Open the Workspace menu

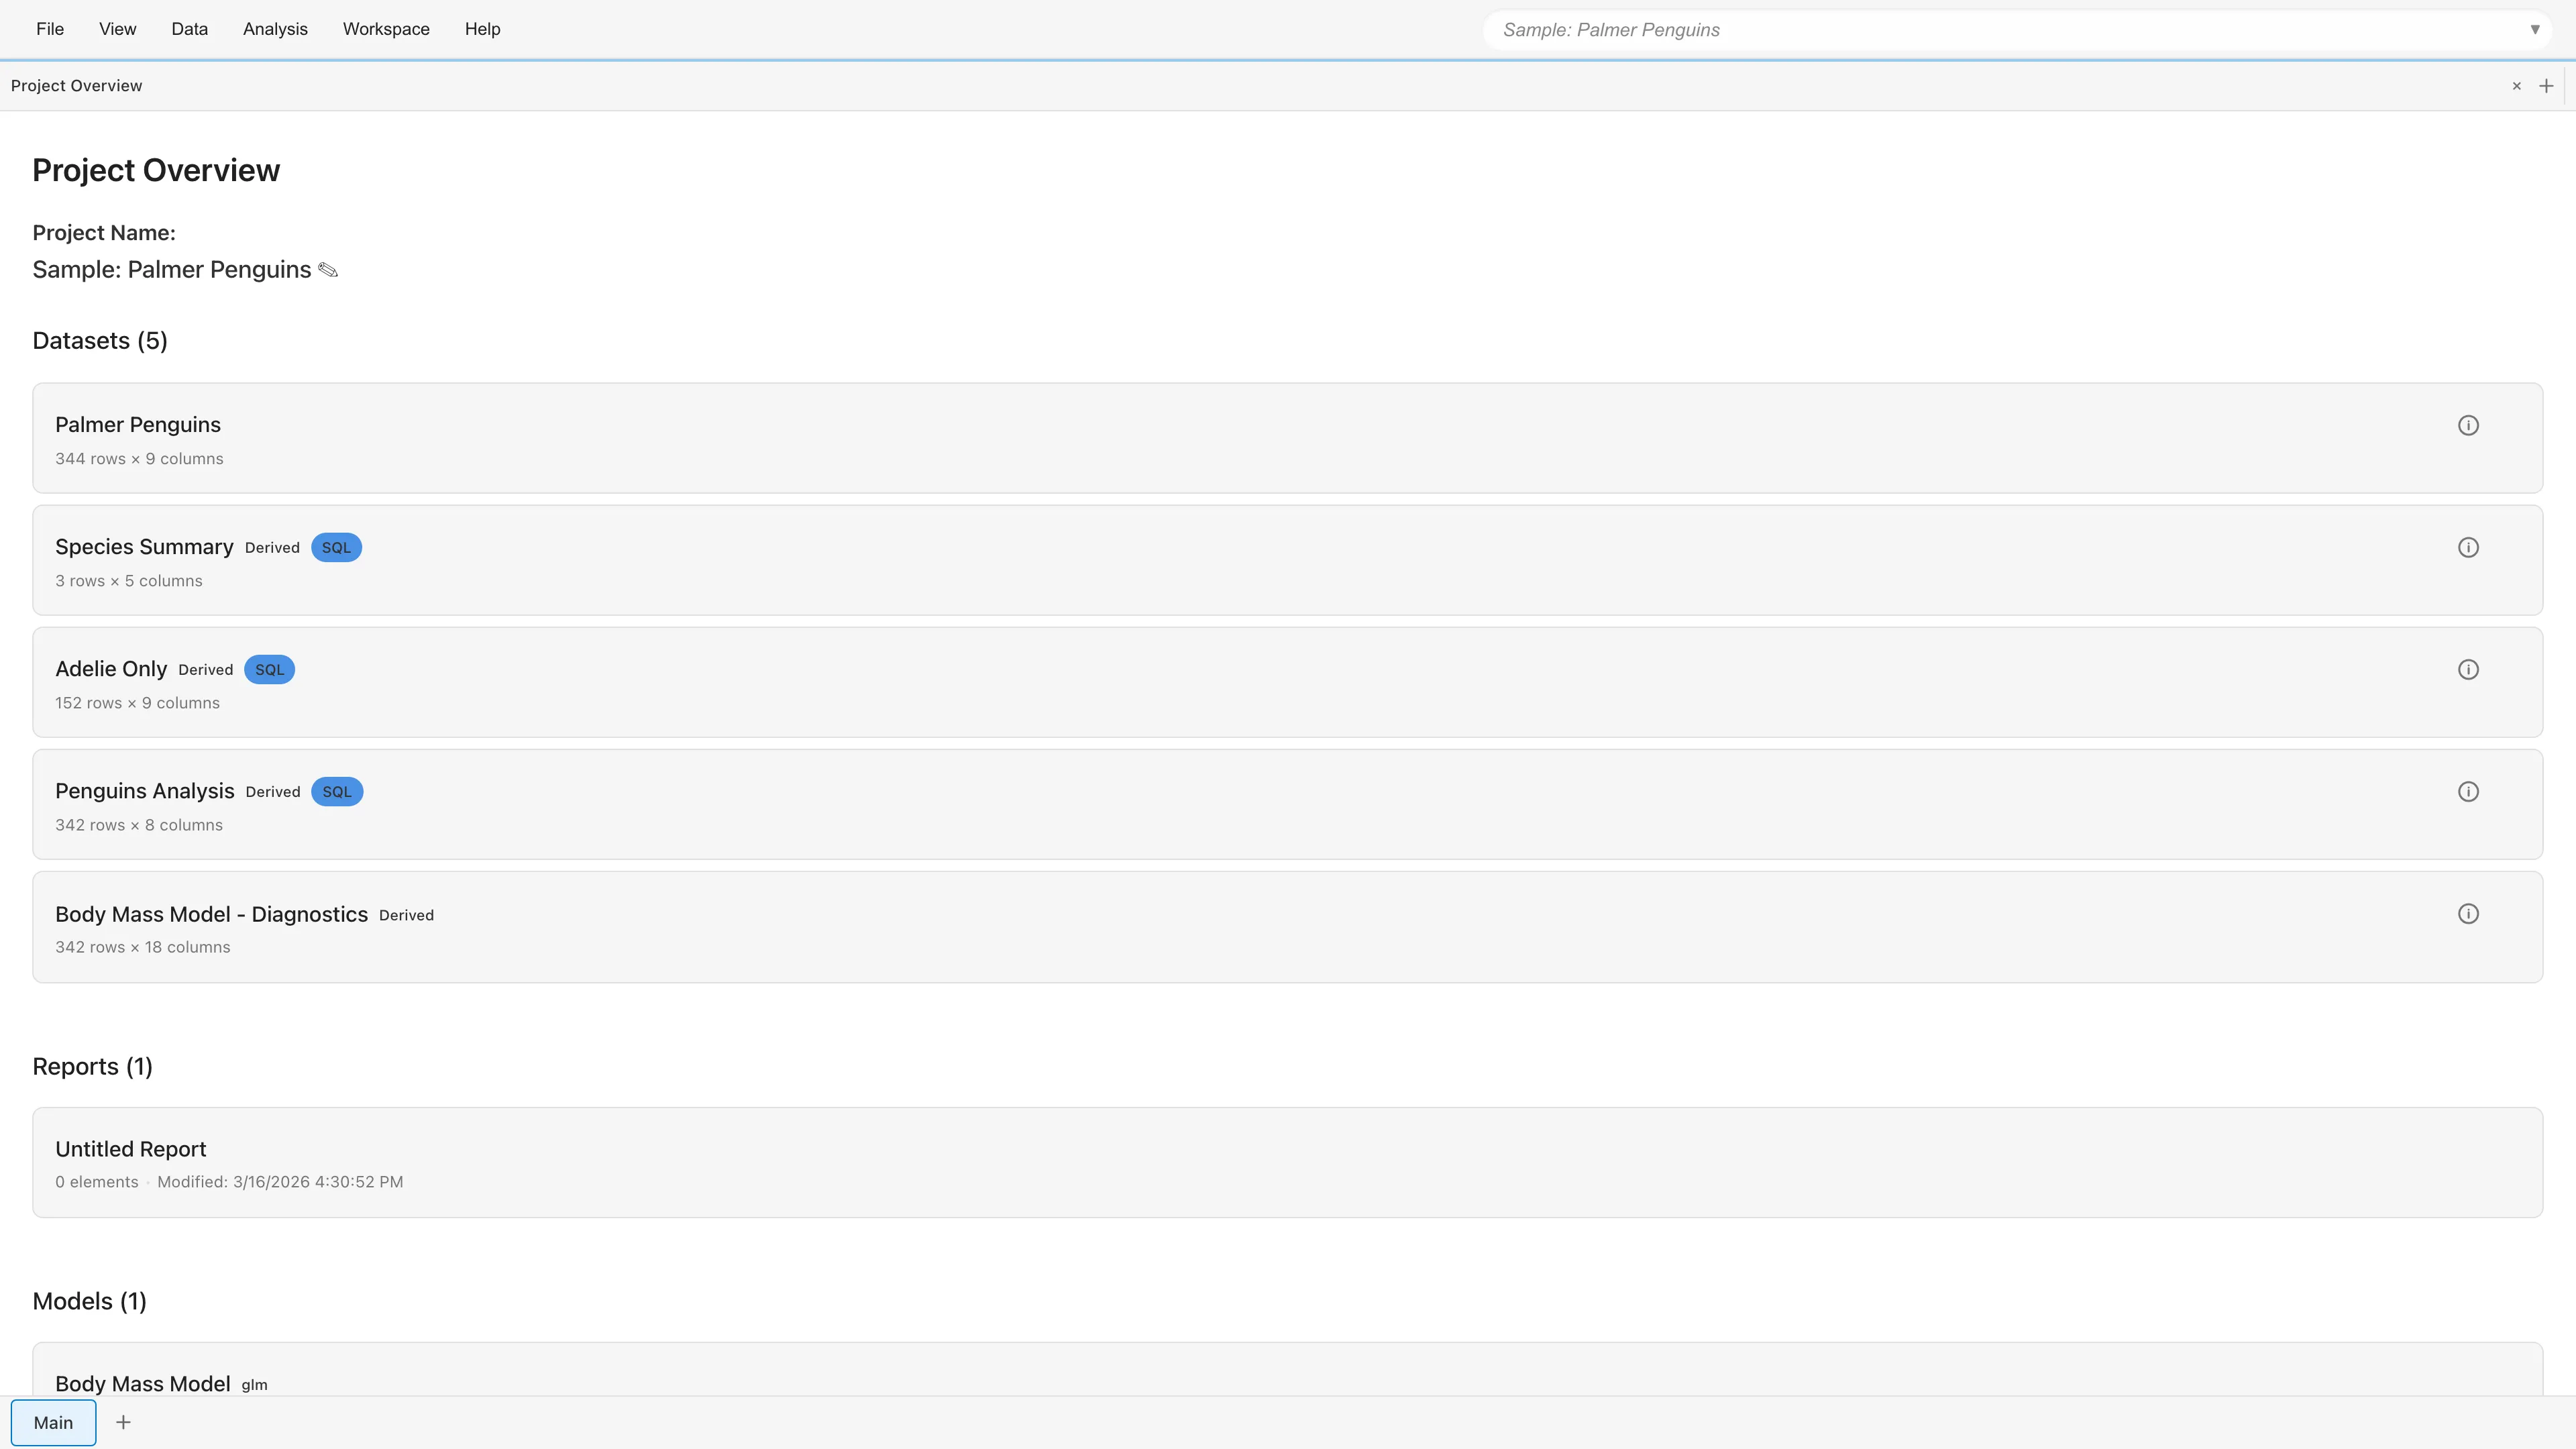click(x=386, y=29)
